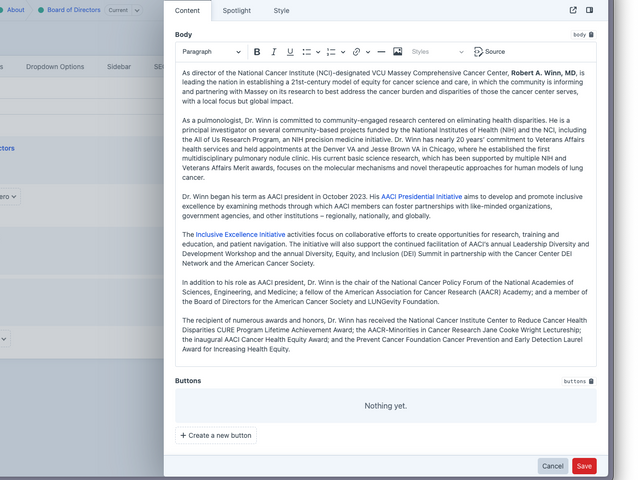Screen dimensions: 640x480
Task: Switch to the Spotlight tab
Action: pyautogui.click(x=237, y=11)
